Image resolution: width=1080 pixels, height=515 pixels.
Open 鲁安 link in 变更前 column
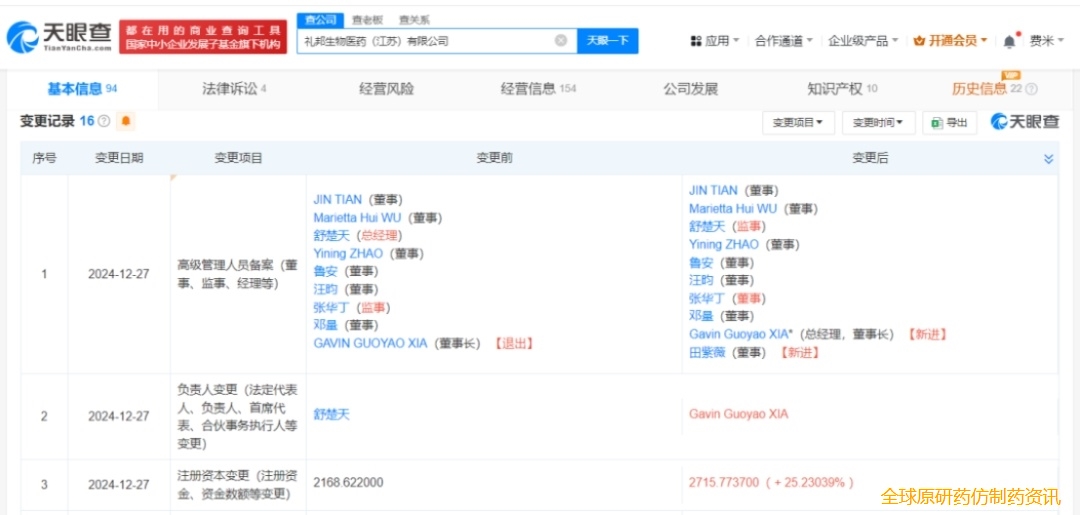[x=326, y=271]
